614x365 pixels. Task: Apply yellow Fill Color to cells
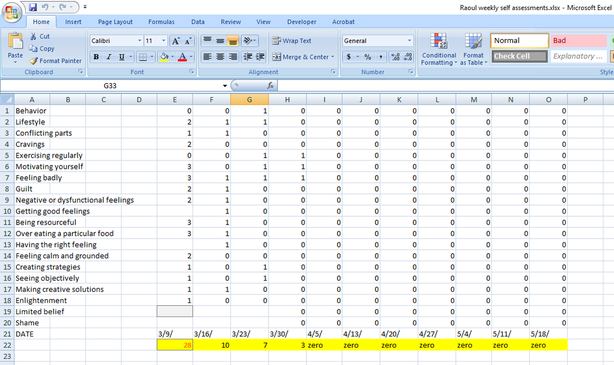coord(164,57)
